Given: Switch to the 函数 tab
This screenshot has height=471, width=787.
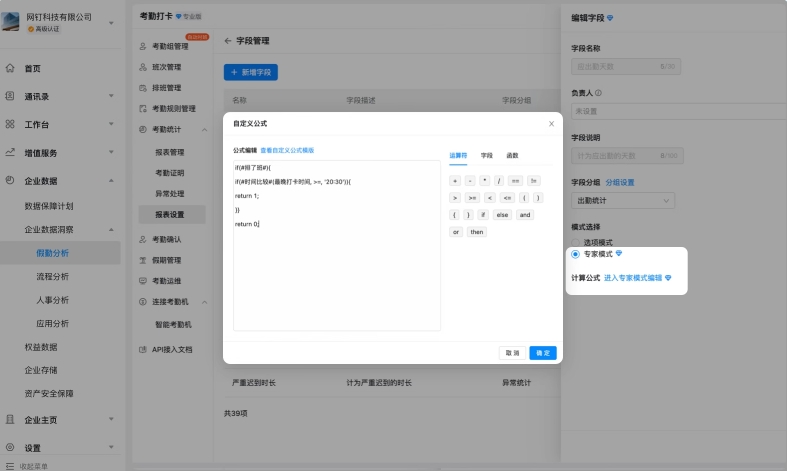Looking at the screenshot, I should 512,156.
